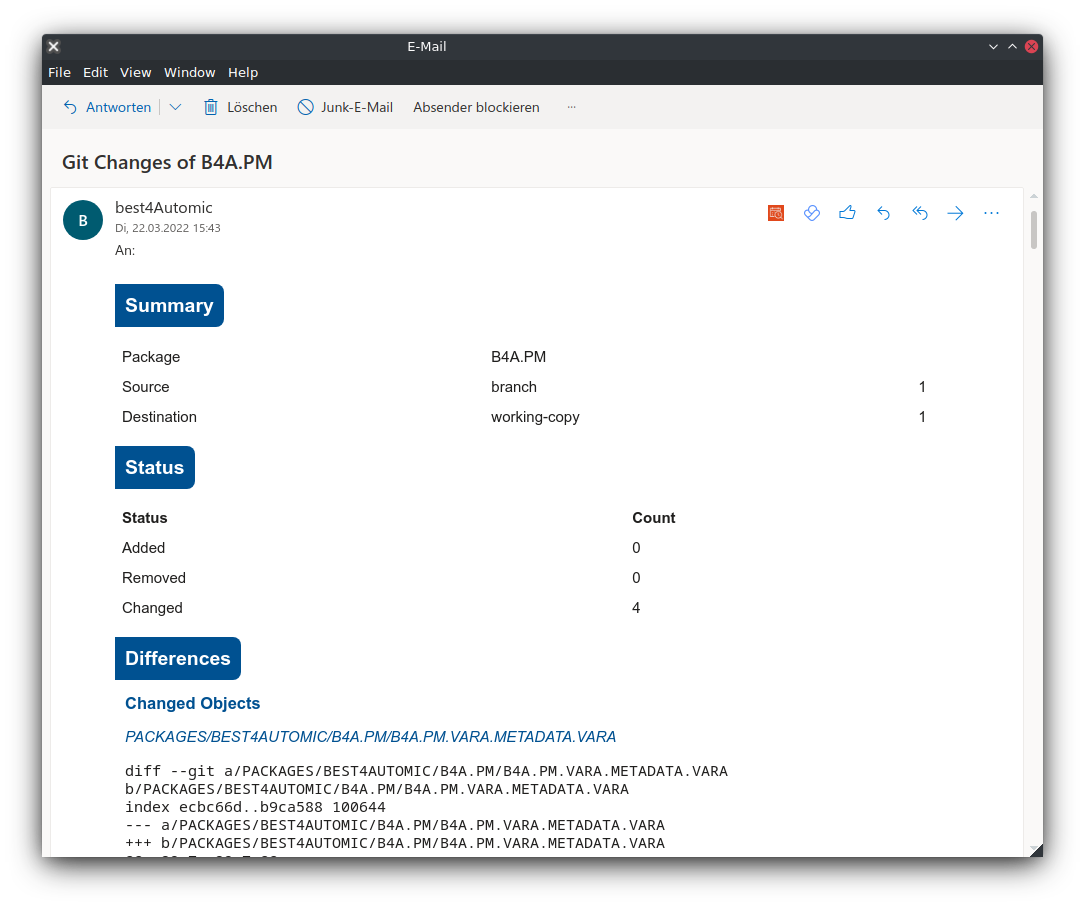This screenshot has height=907, width=1085.
Task: Click the message pane scrollbar thumb
Action: pos(1034,230)
